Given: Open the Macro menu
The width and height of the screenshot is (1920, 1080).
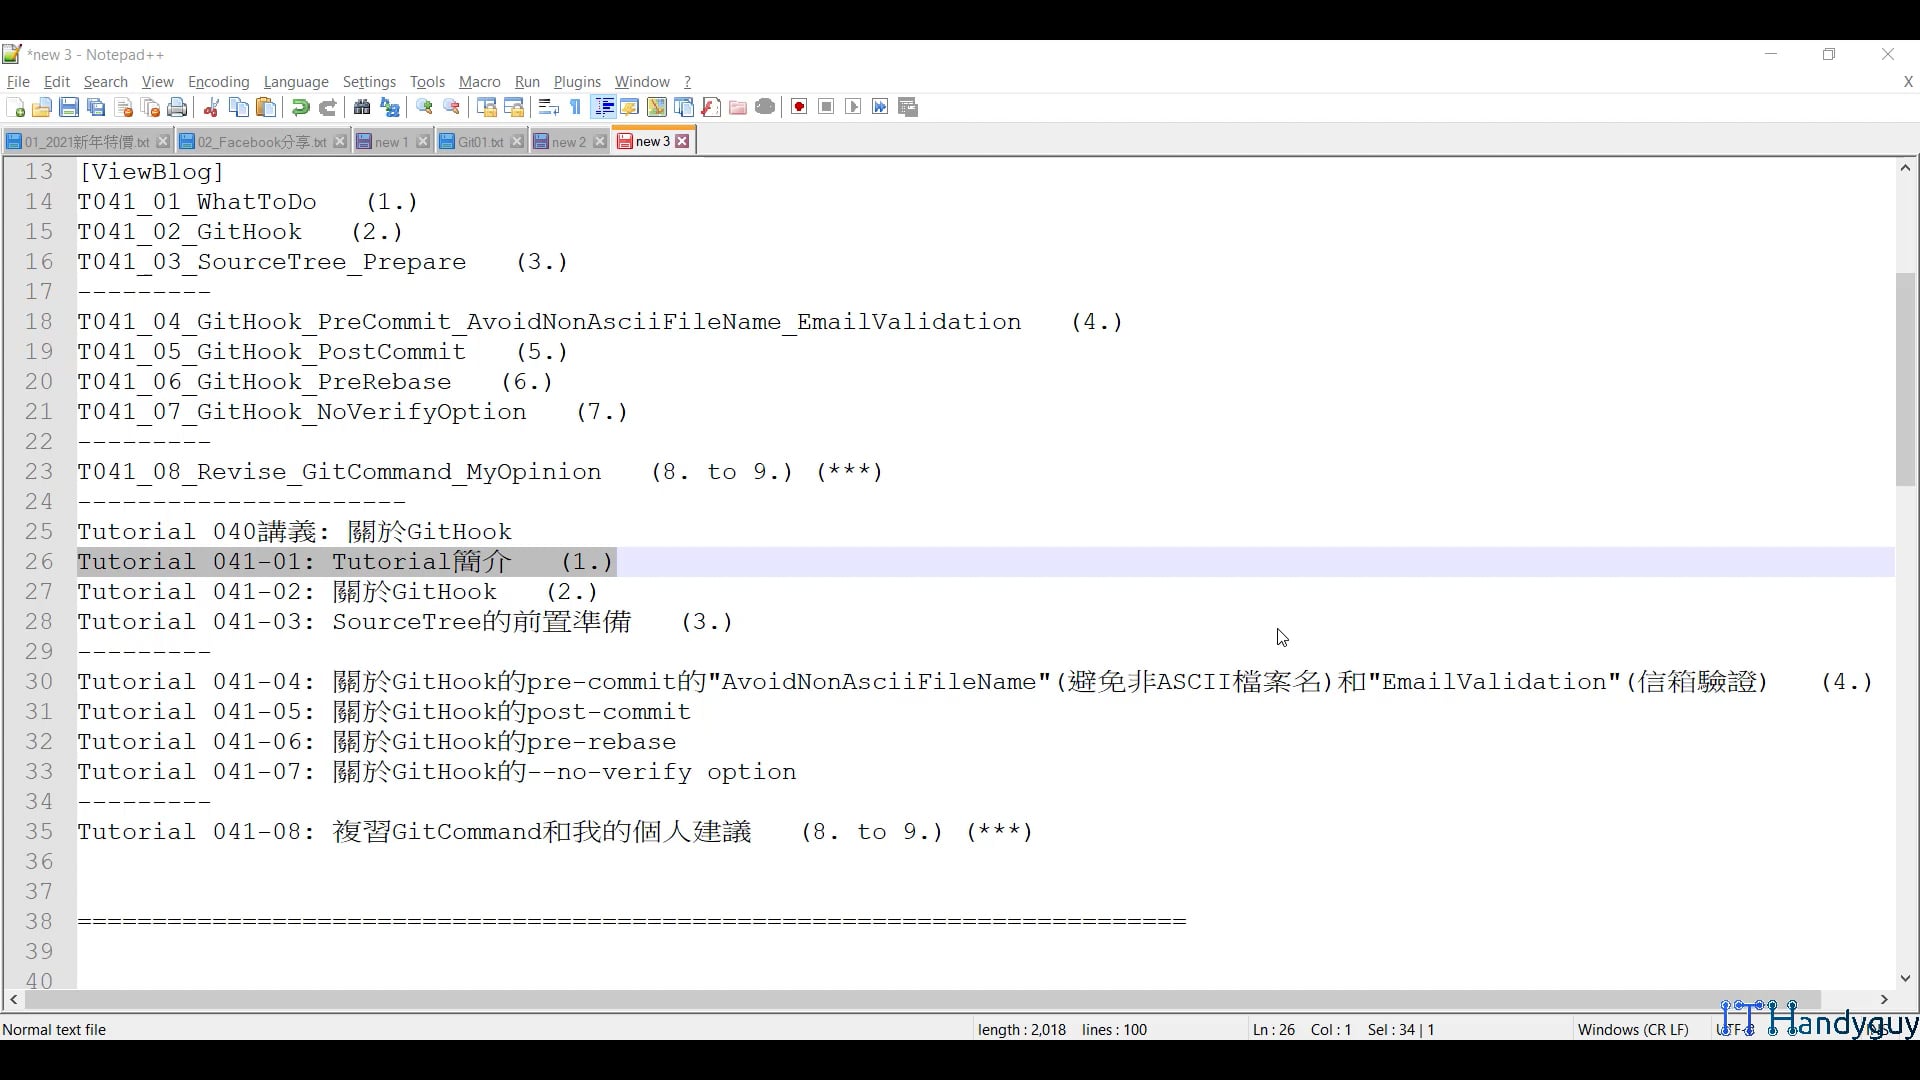Looking at the screenshot, I should [479, 82].
